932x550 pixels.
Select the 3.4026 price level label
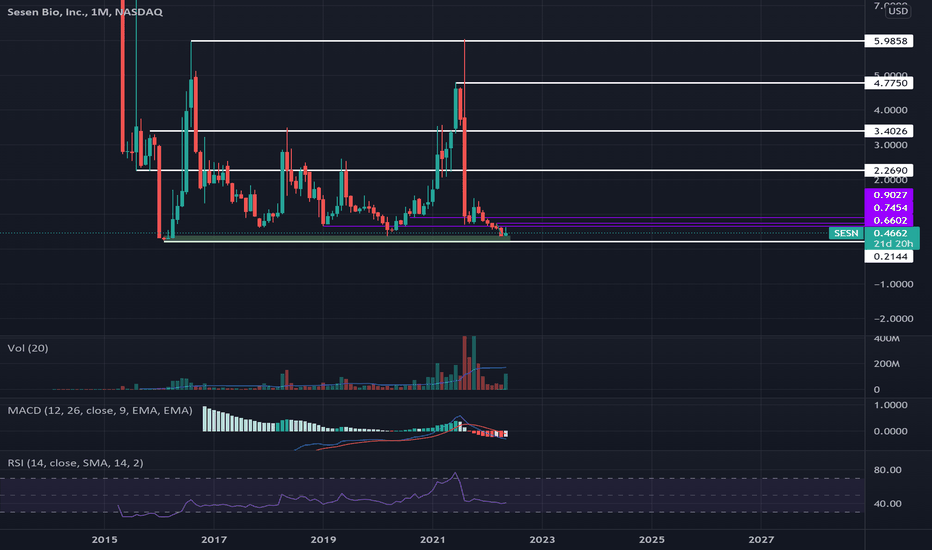click(x=889, y=131)
